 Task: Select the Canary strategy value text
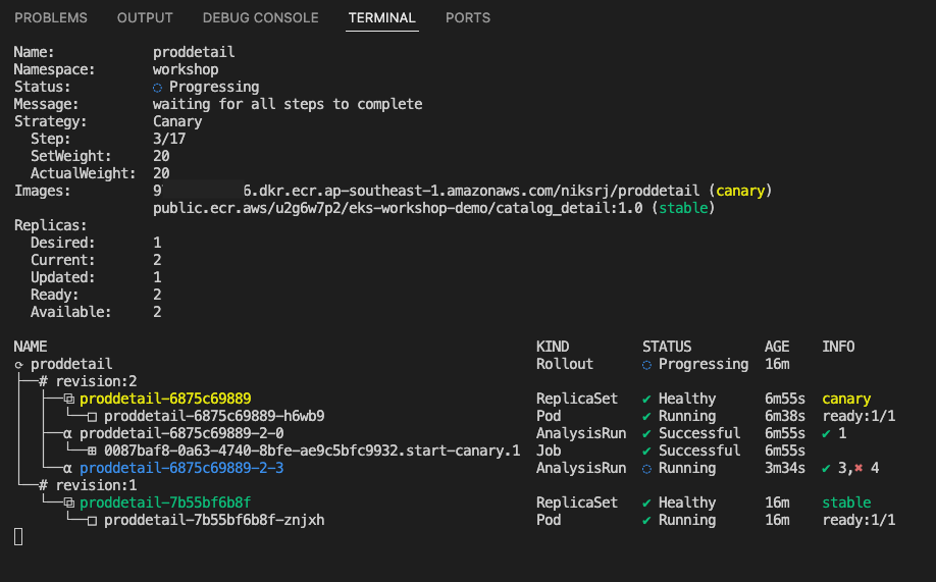[177, 121]
